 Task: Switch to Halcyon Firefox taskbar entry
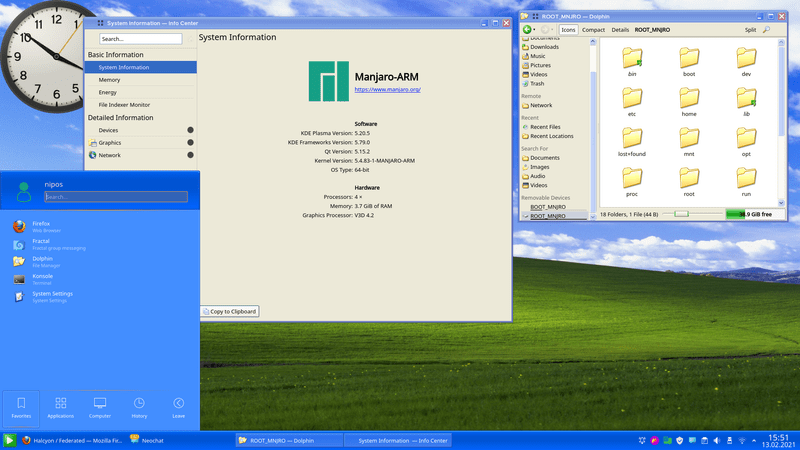coord(72,440)
